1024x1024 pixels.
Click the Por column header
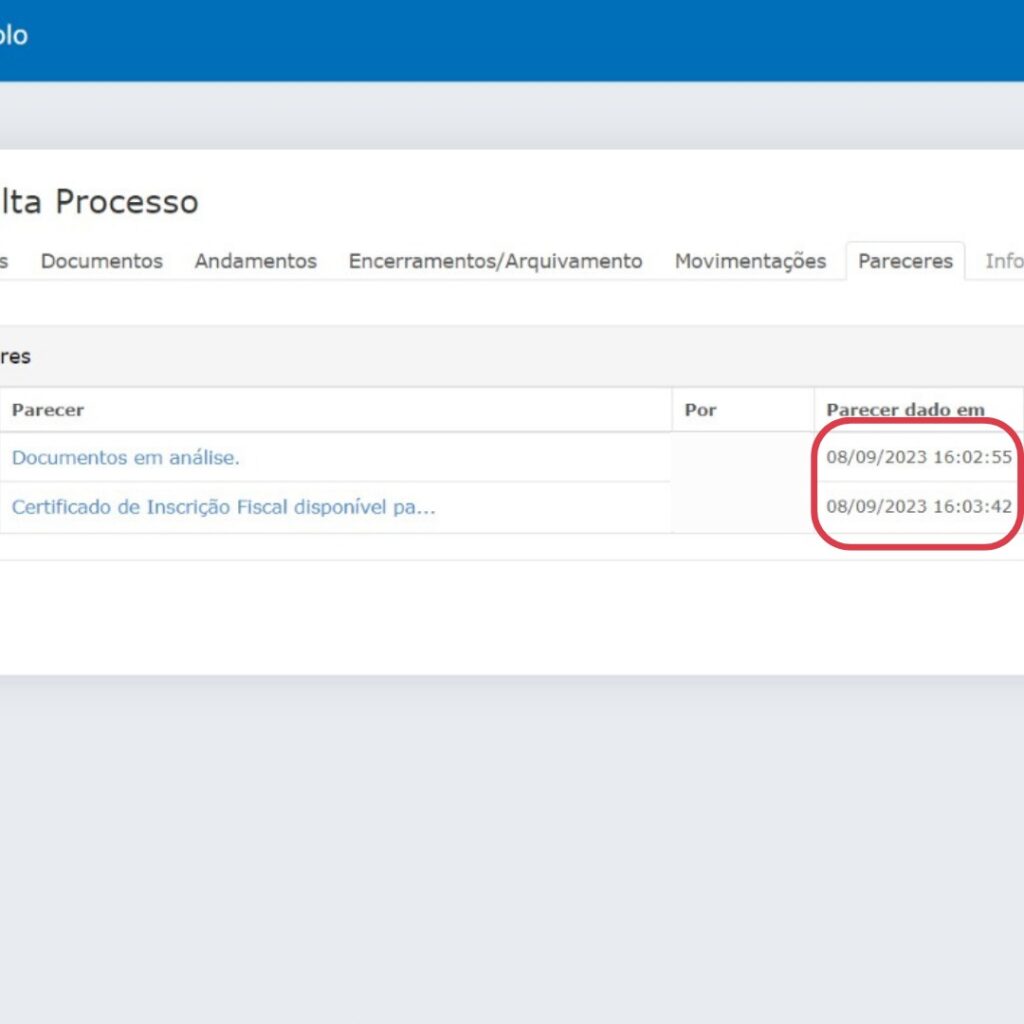(x=700, y=410)
